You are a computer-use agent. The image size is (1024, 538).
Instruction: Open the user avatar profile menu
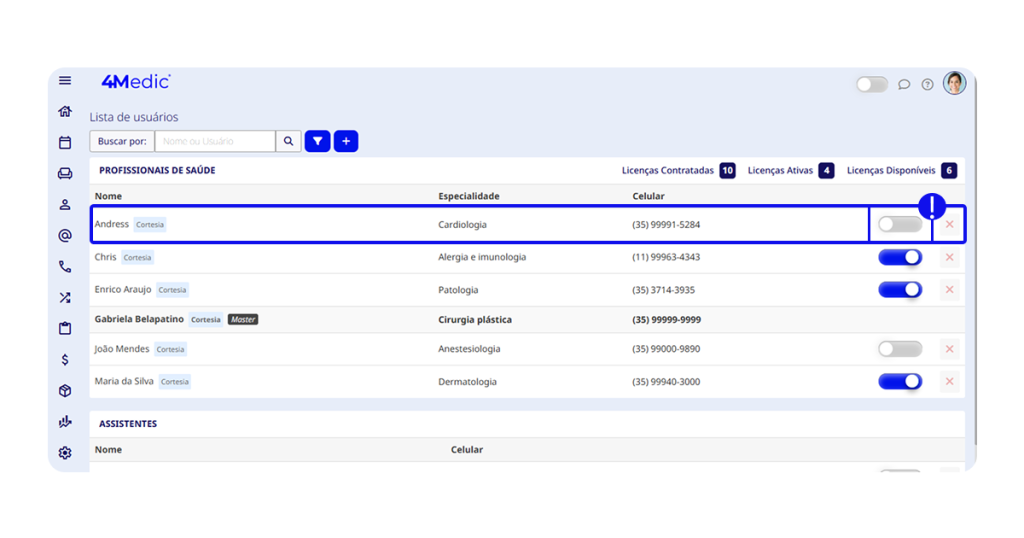tap(955, 83)
